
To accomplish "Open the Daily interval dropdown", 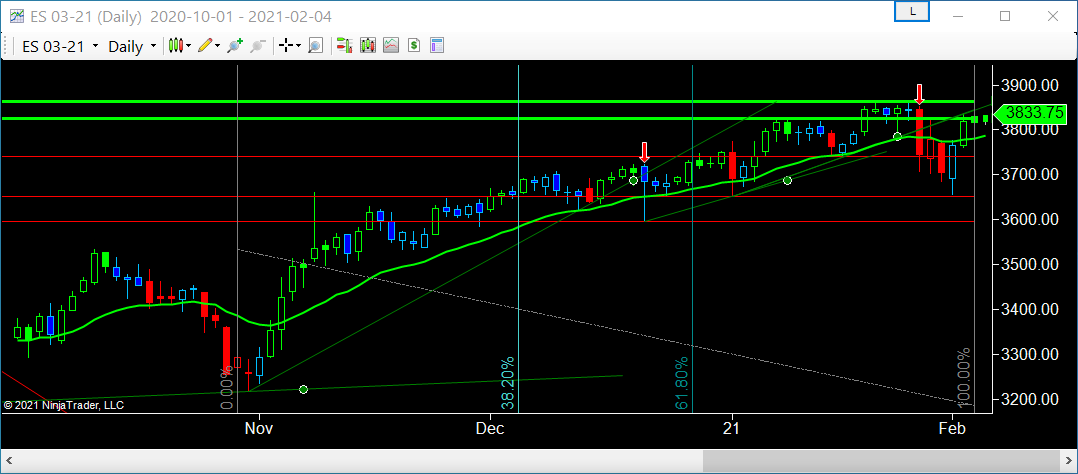I will pos(132,46).
